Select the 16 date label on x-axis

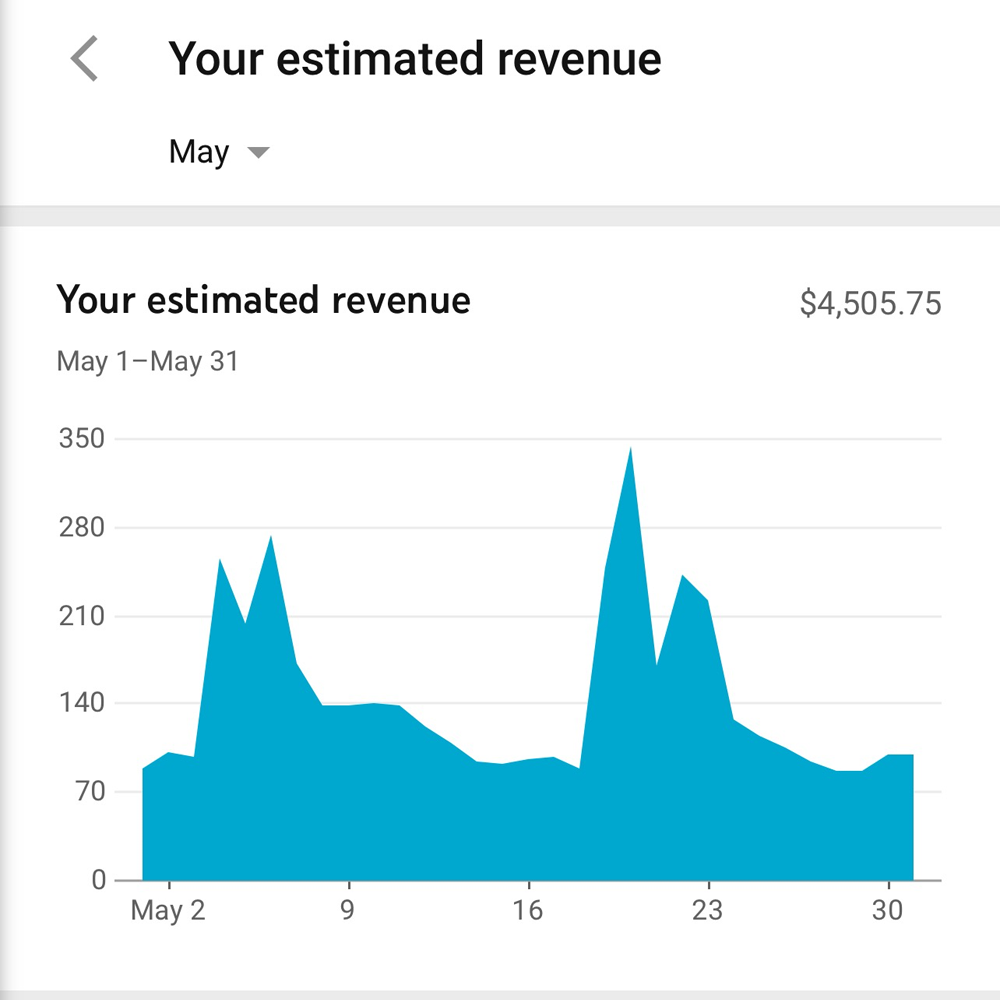coord(528,911)
